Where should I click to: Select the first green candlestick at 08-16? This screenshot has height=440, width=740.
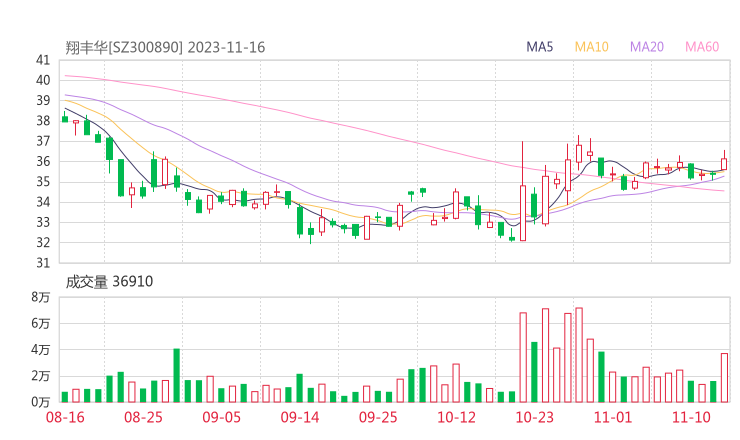click(x=65, y=118)
